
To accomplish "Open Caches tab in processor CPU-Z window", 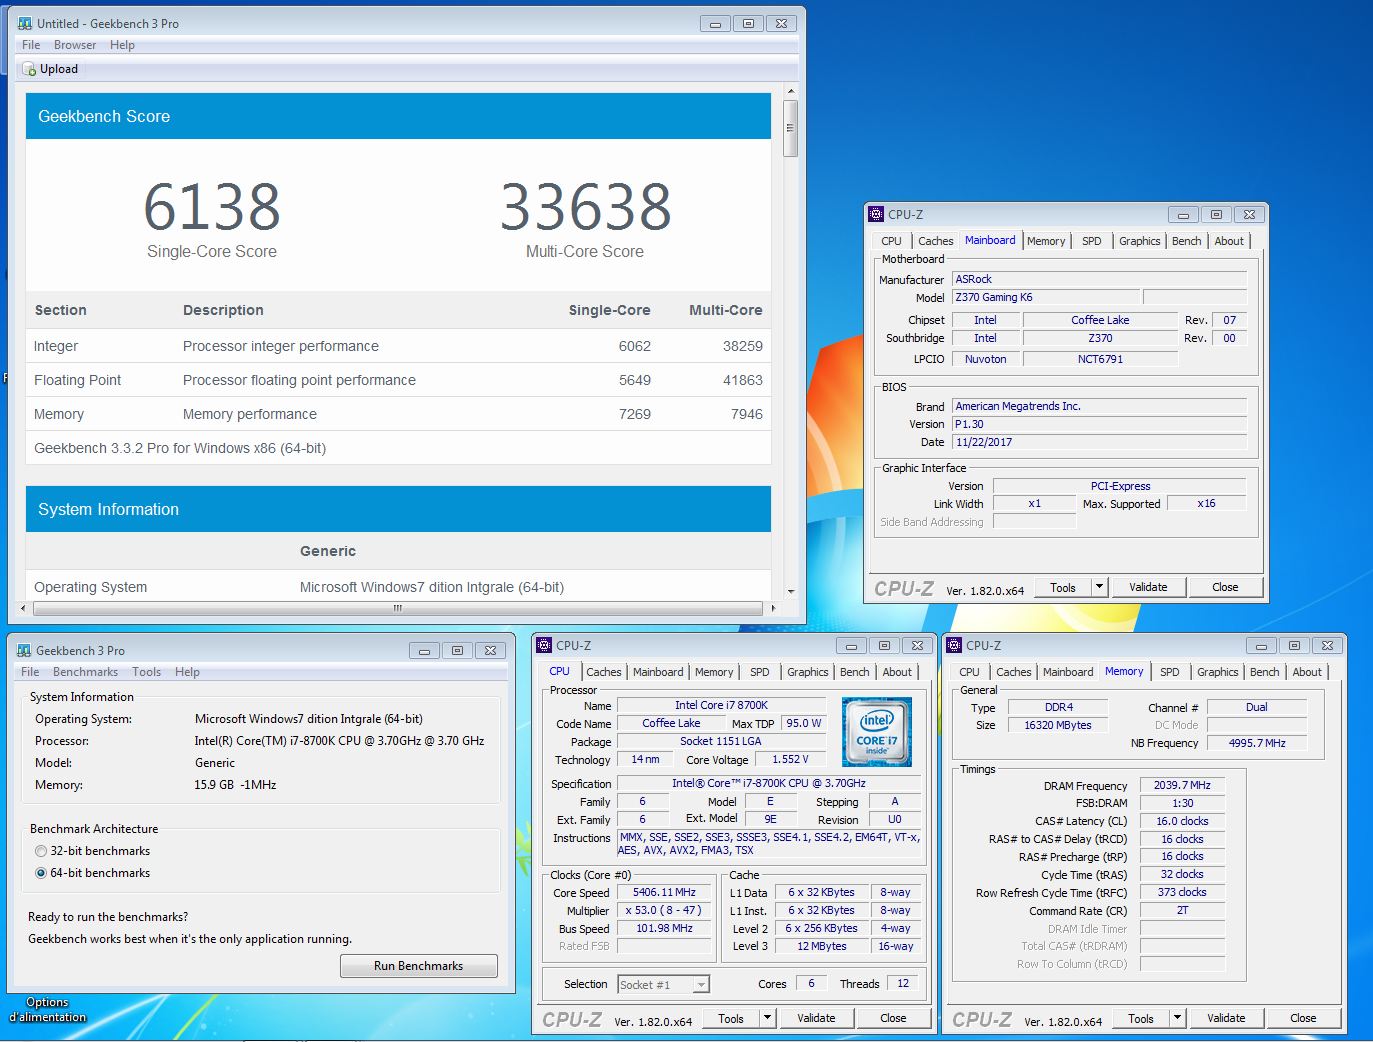I will (603, 672).
